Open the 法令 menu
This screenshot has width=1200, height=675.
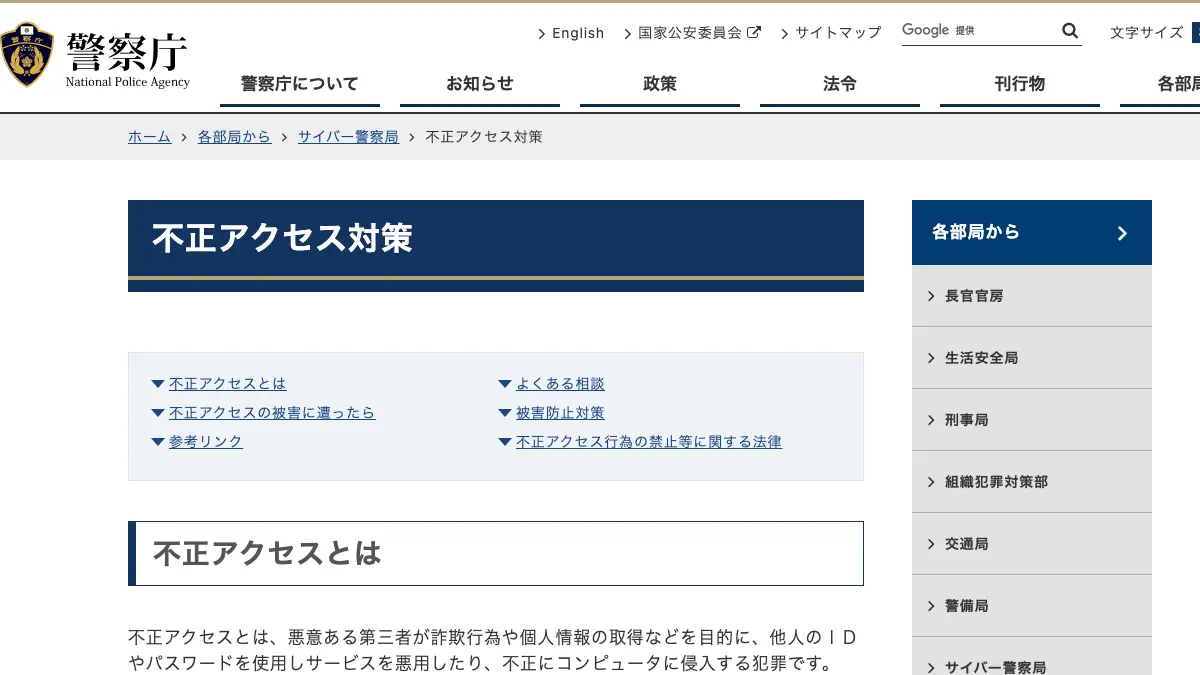(840, 85)
